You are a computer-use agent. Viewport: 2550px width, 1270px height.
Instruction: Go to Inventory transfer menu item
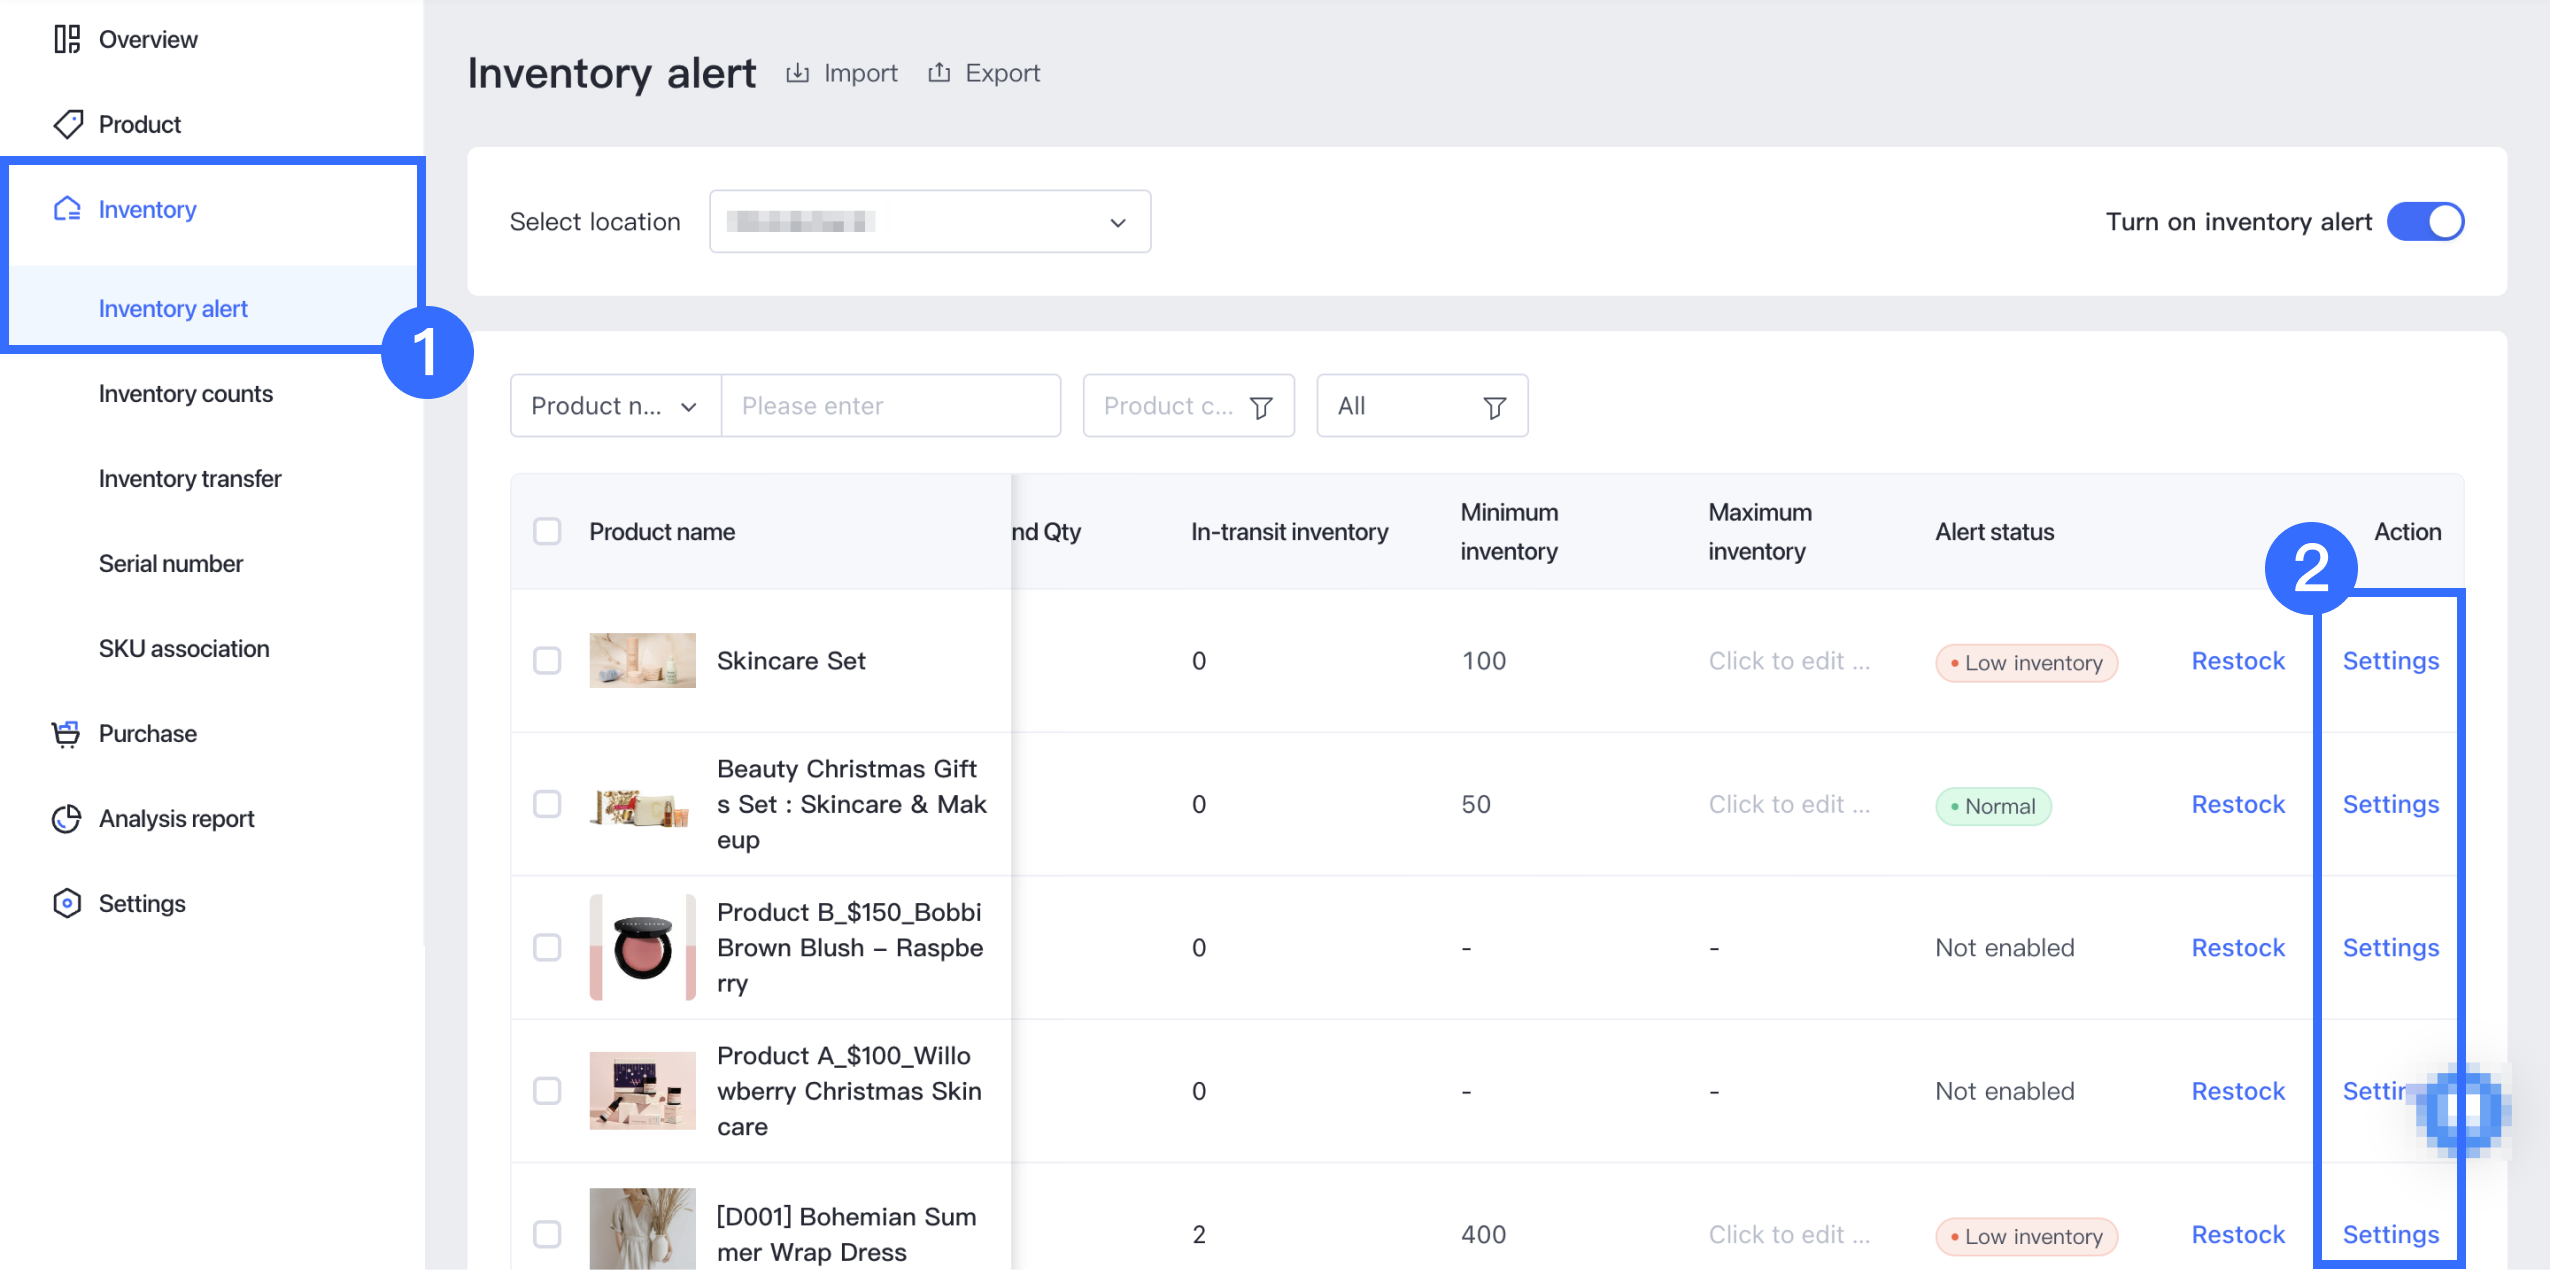190,479
